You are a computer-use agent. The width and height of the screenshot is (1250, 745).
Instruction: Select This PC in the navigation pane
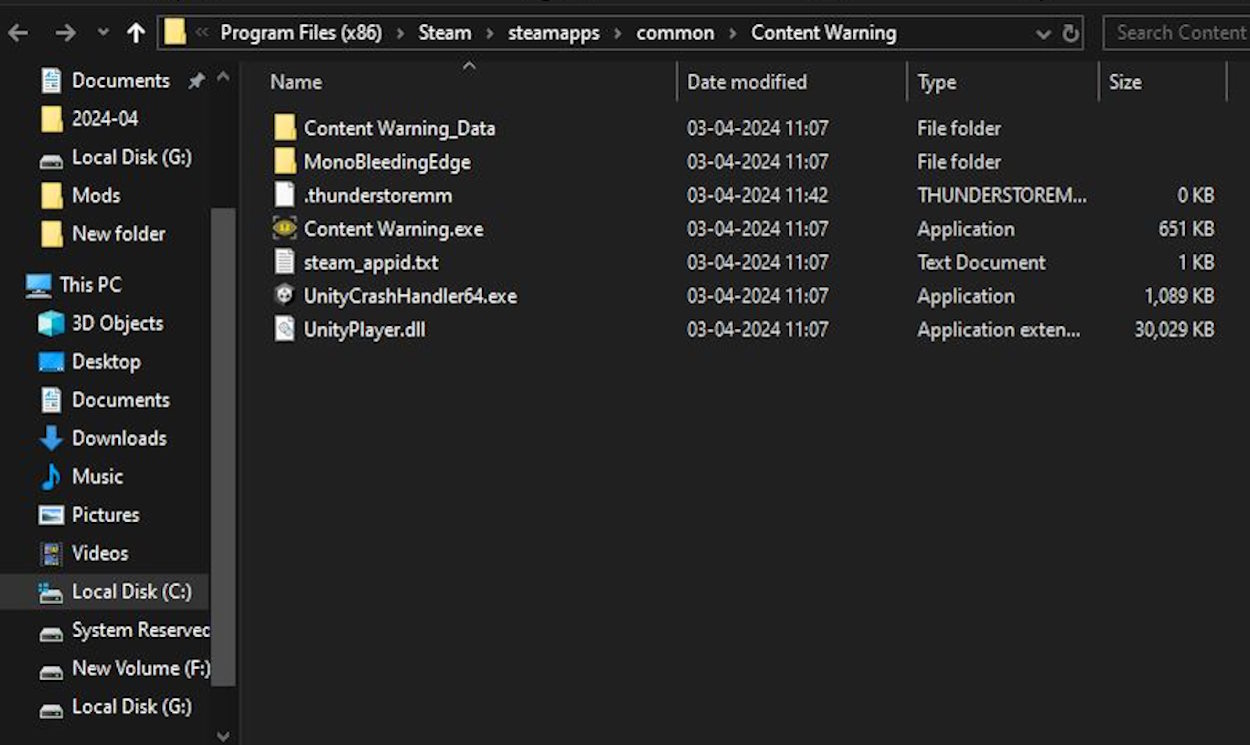[x=87, y=285]
